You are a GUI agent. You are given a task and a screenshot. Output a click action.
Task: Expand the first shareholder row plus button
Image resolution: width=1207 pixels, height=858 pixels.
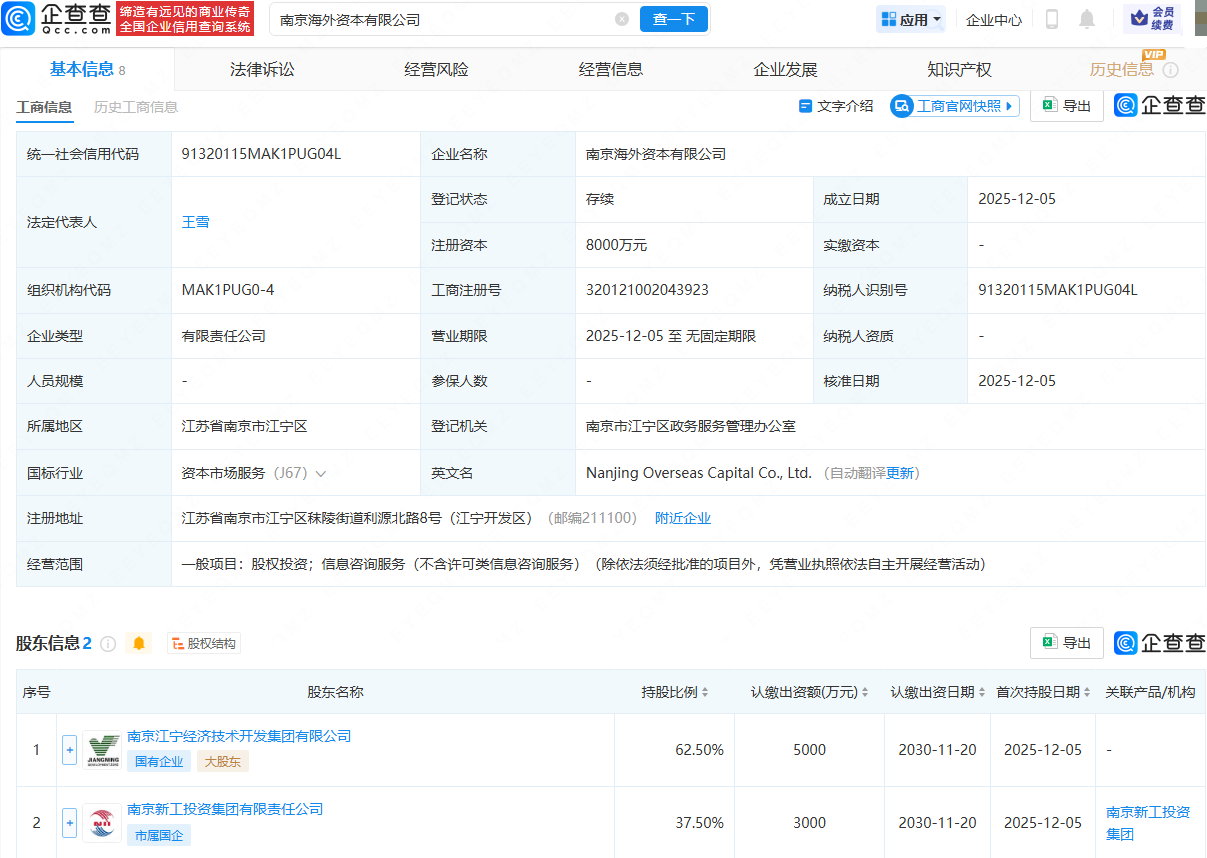pos(69,750)
